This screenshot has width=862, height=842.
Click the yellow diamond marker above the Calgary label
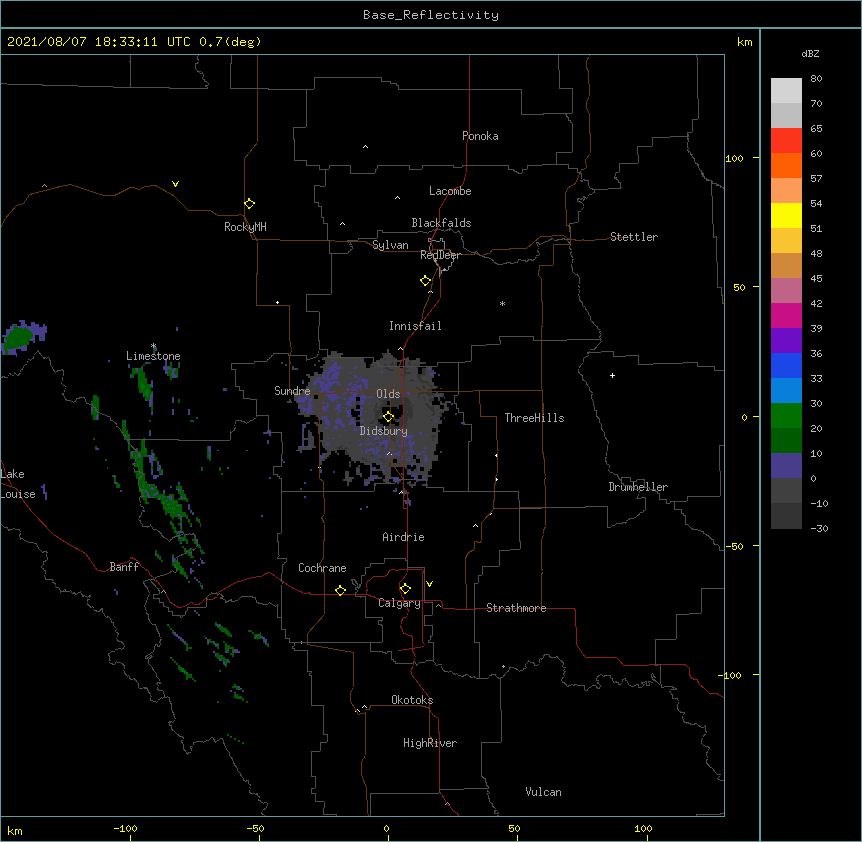pos(405,589)
